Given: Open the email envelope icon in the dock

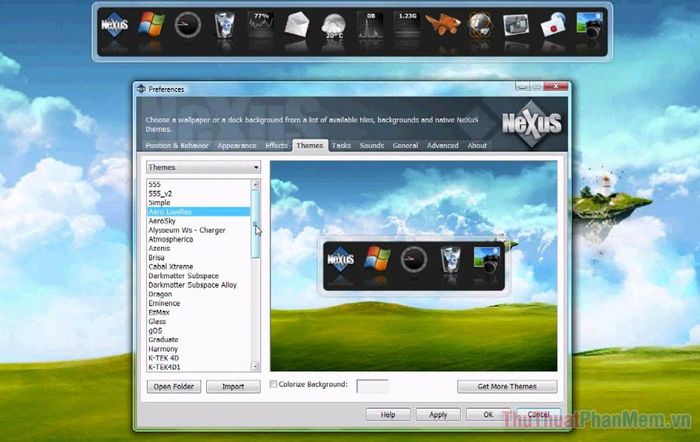Looking at the screenshot, I should [297, 25].
